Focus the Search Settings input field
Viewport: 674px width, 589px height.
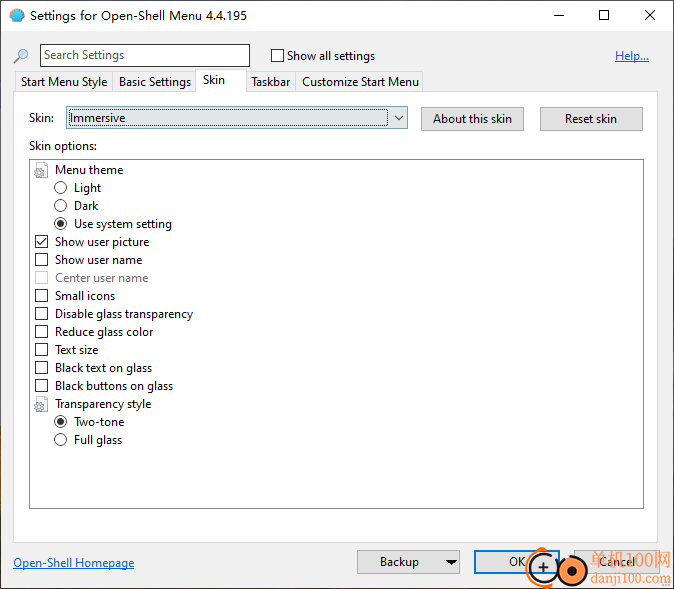click(145, 55)
